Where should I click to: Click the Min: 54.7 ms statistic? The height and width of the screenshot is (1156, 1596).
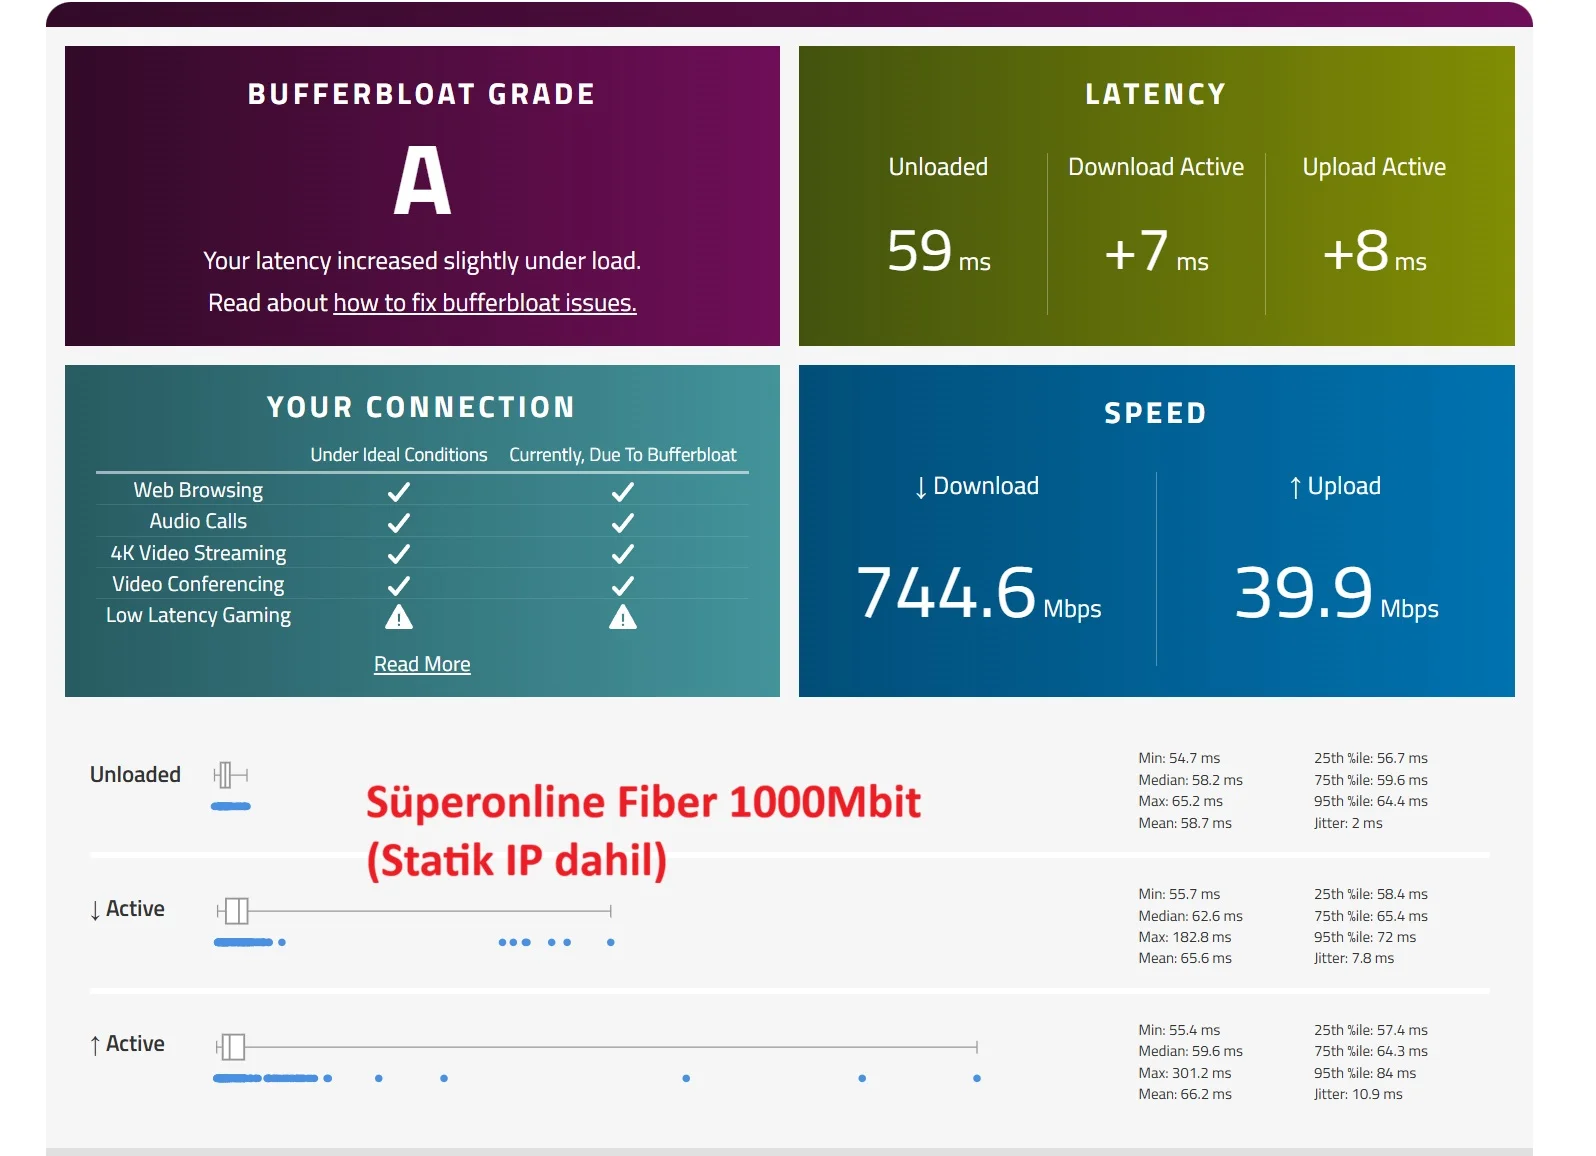coord(1179,758)
